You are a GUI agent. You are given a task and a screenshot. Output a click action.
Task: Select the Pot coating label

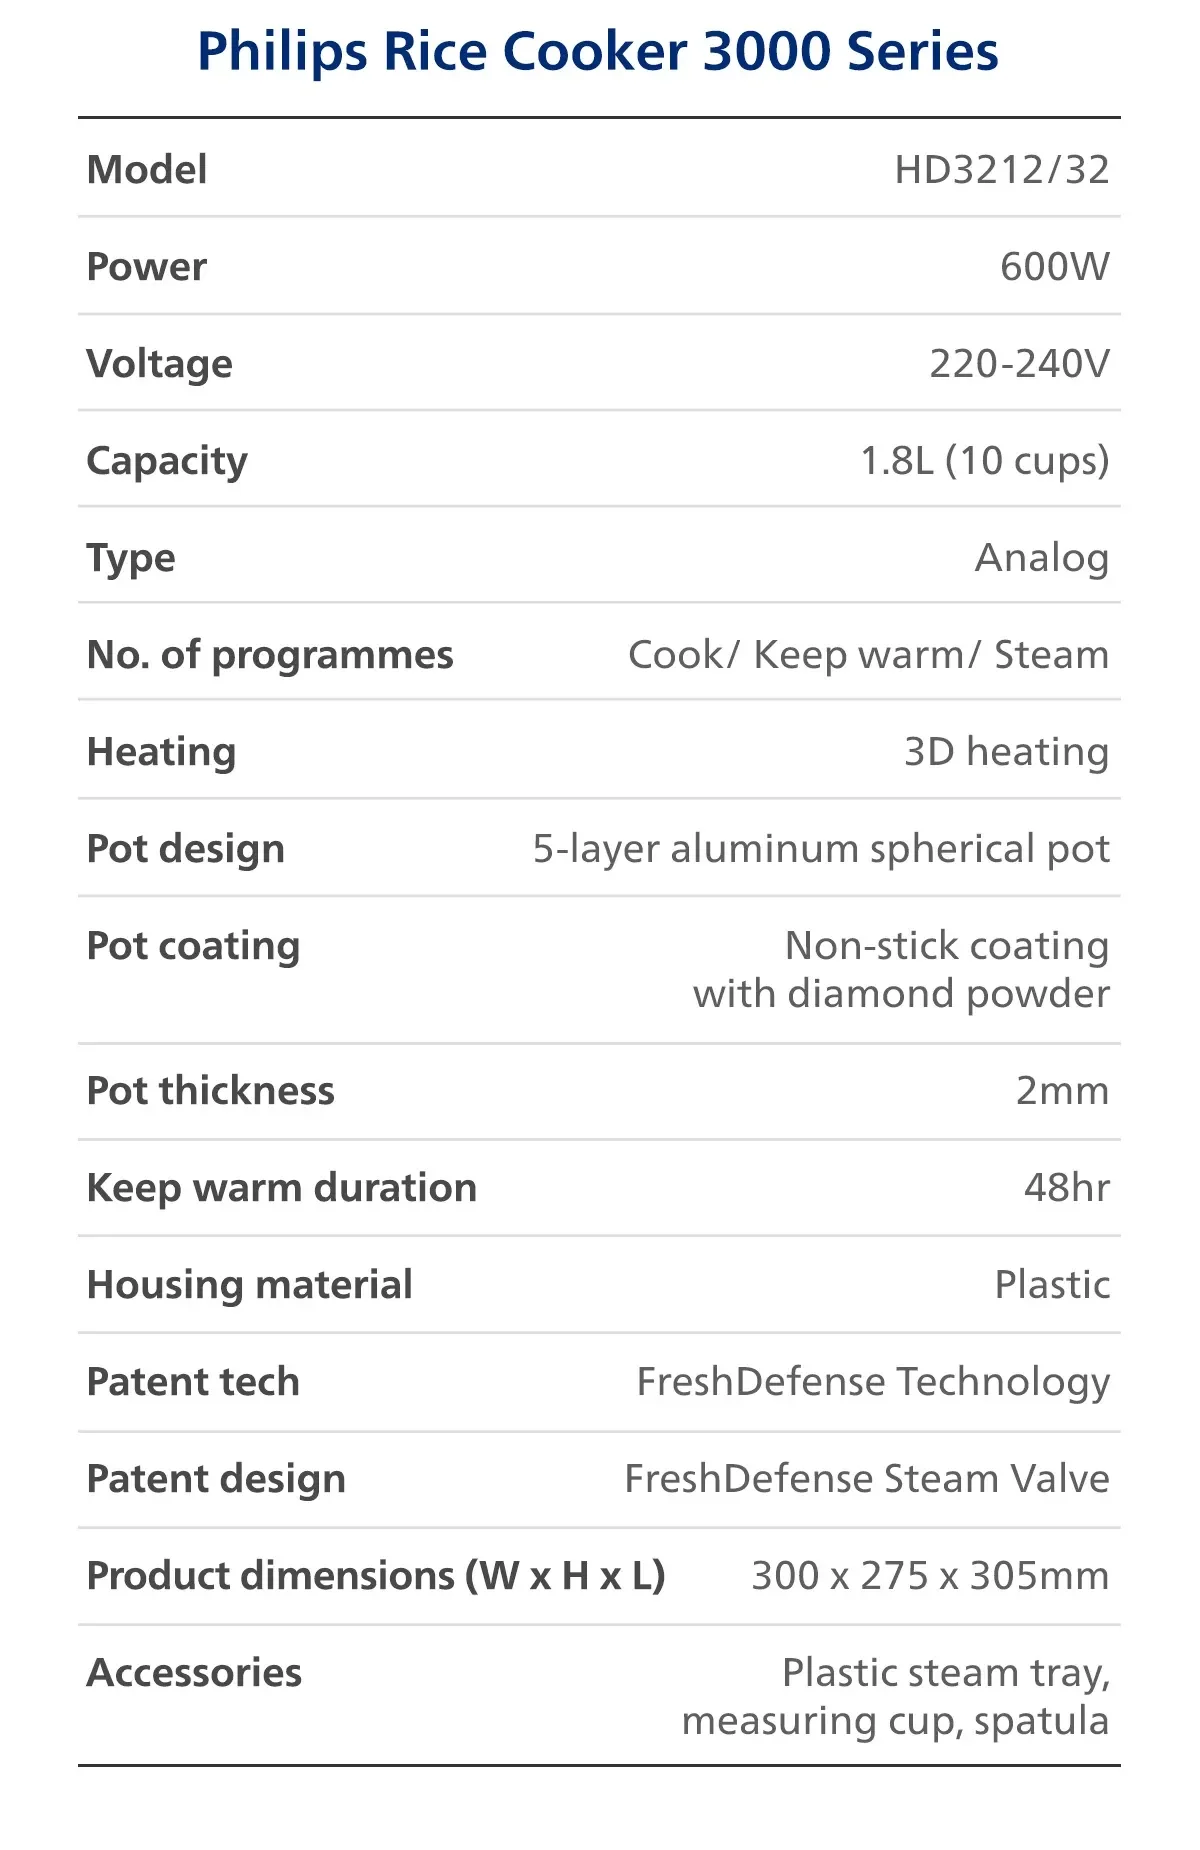[x=193, y=946]
